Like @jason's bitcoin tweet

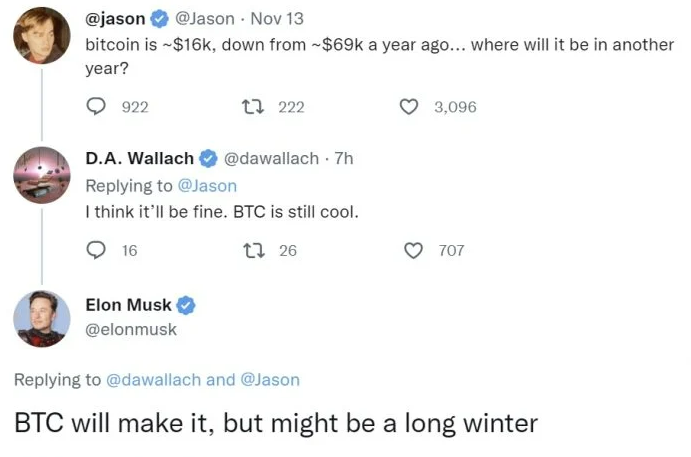click(408, 107)
